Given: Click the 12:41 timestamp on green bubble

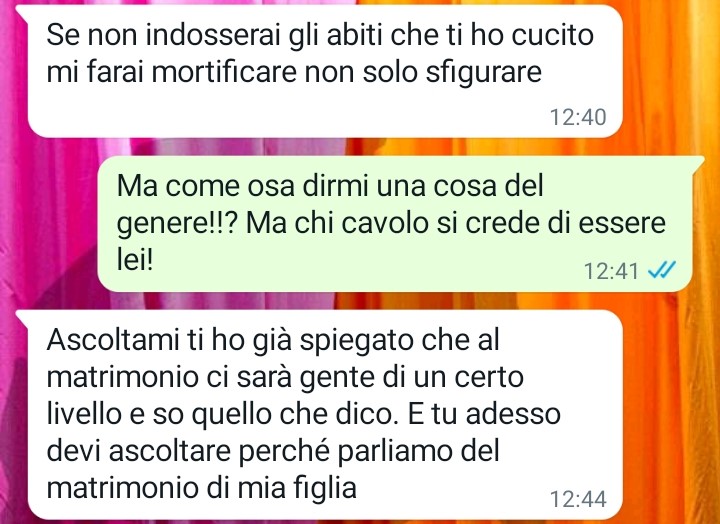Looking at the screenshot, I should point(611,270).
